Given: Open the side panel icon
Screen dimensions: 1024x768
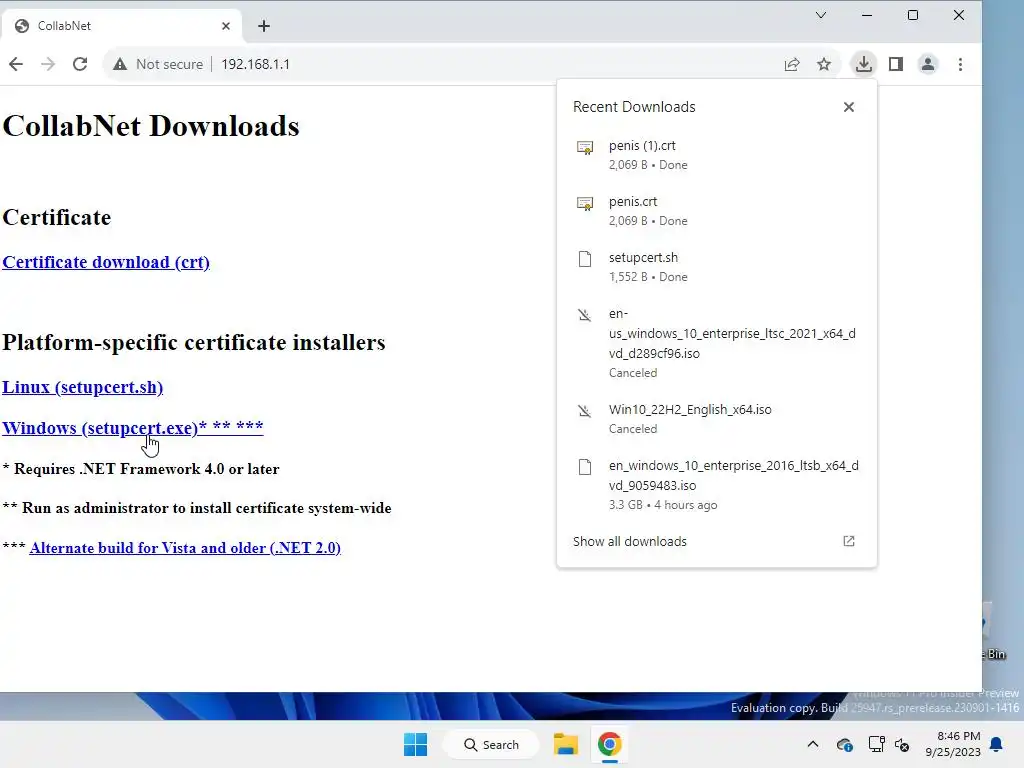Looking at the screenshot, I should click(x=896, y=64).
